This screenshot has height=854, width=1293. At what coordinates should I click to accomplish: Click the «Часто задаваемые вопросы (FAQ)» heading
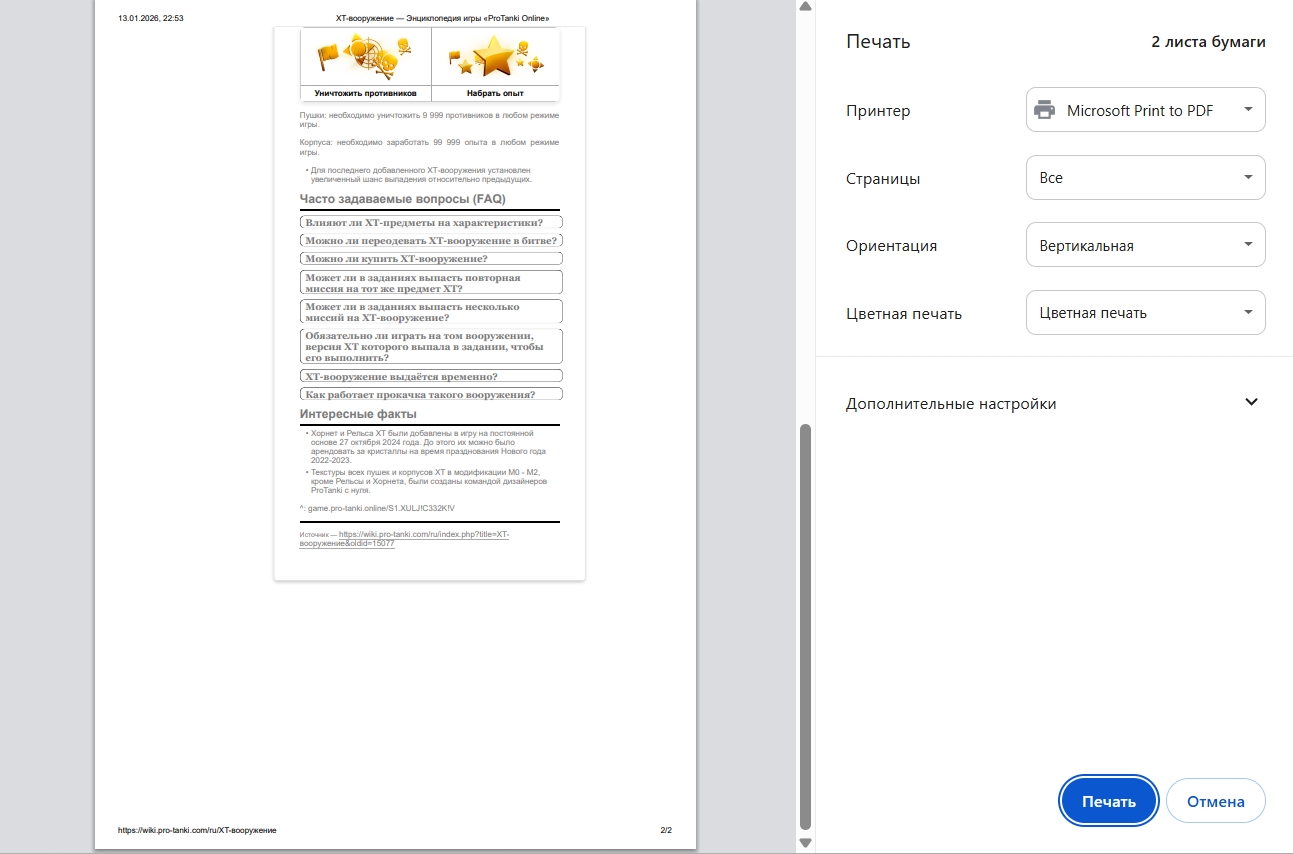402,199
